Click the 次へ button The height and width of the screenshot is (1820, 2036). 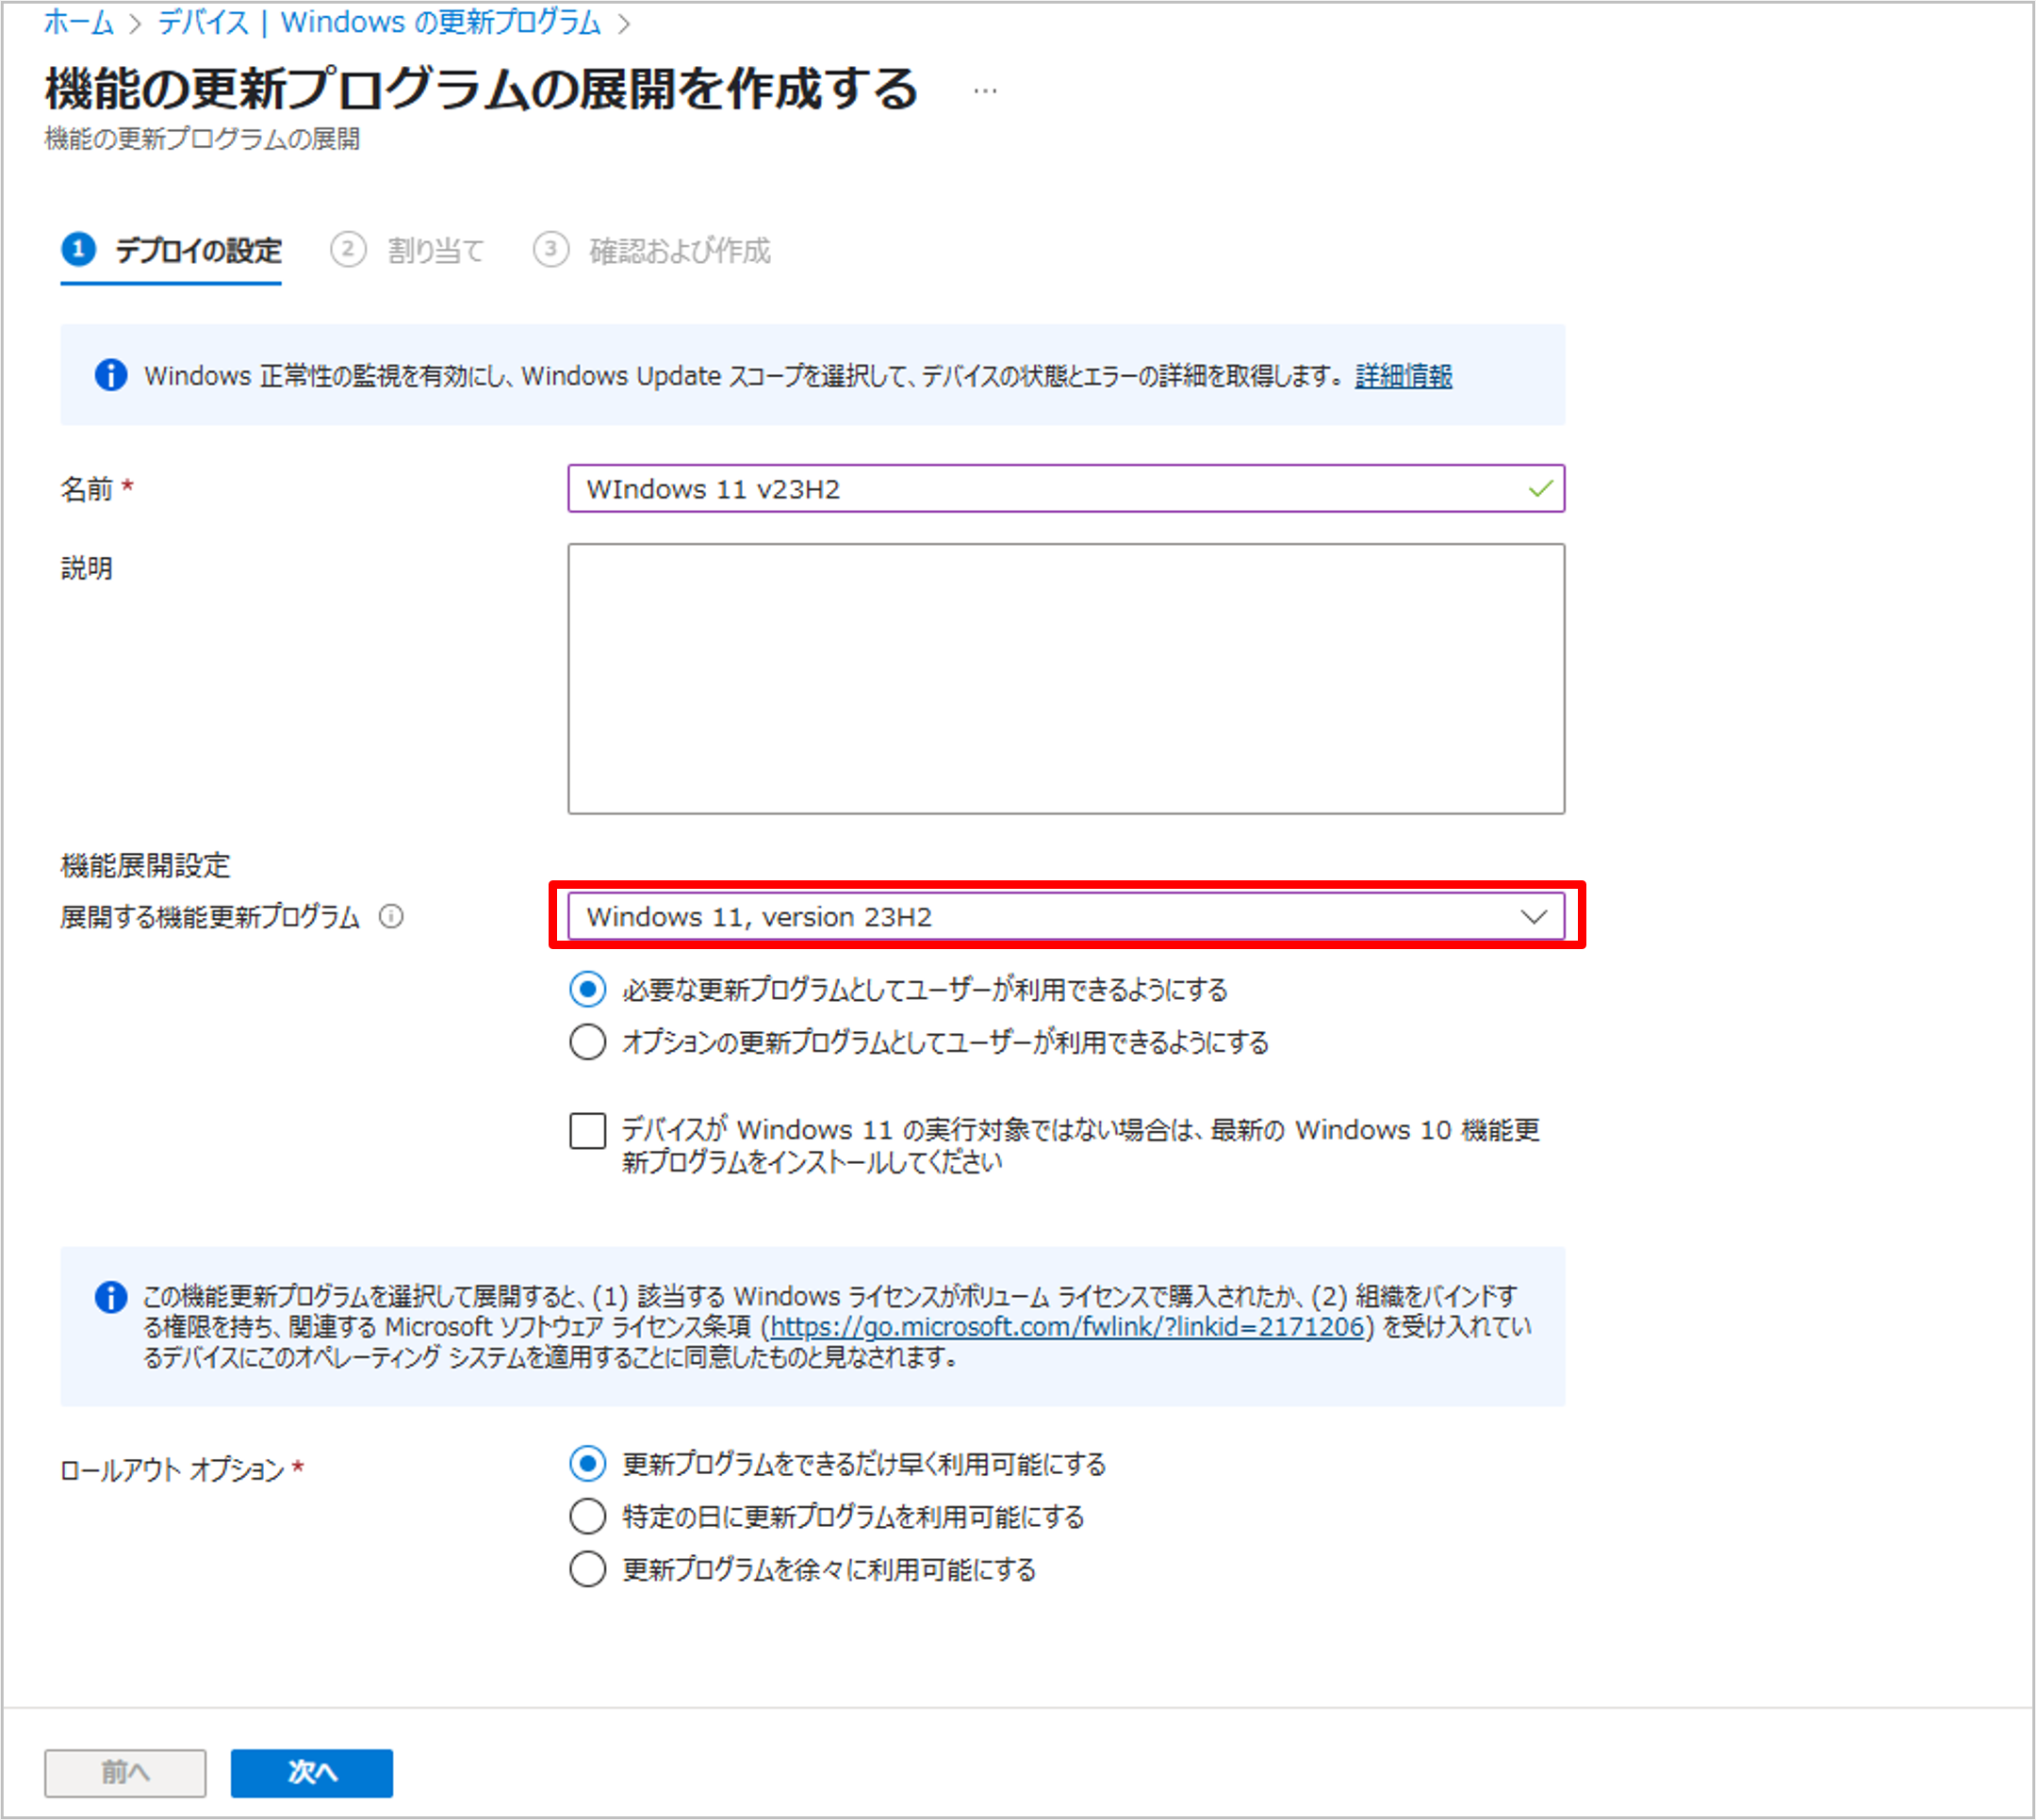pyautogui.click(x=311, y=1773)
